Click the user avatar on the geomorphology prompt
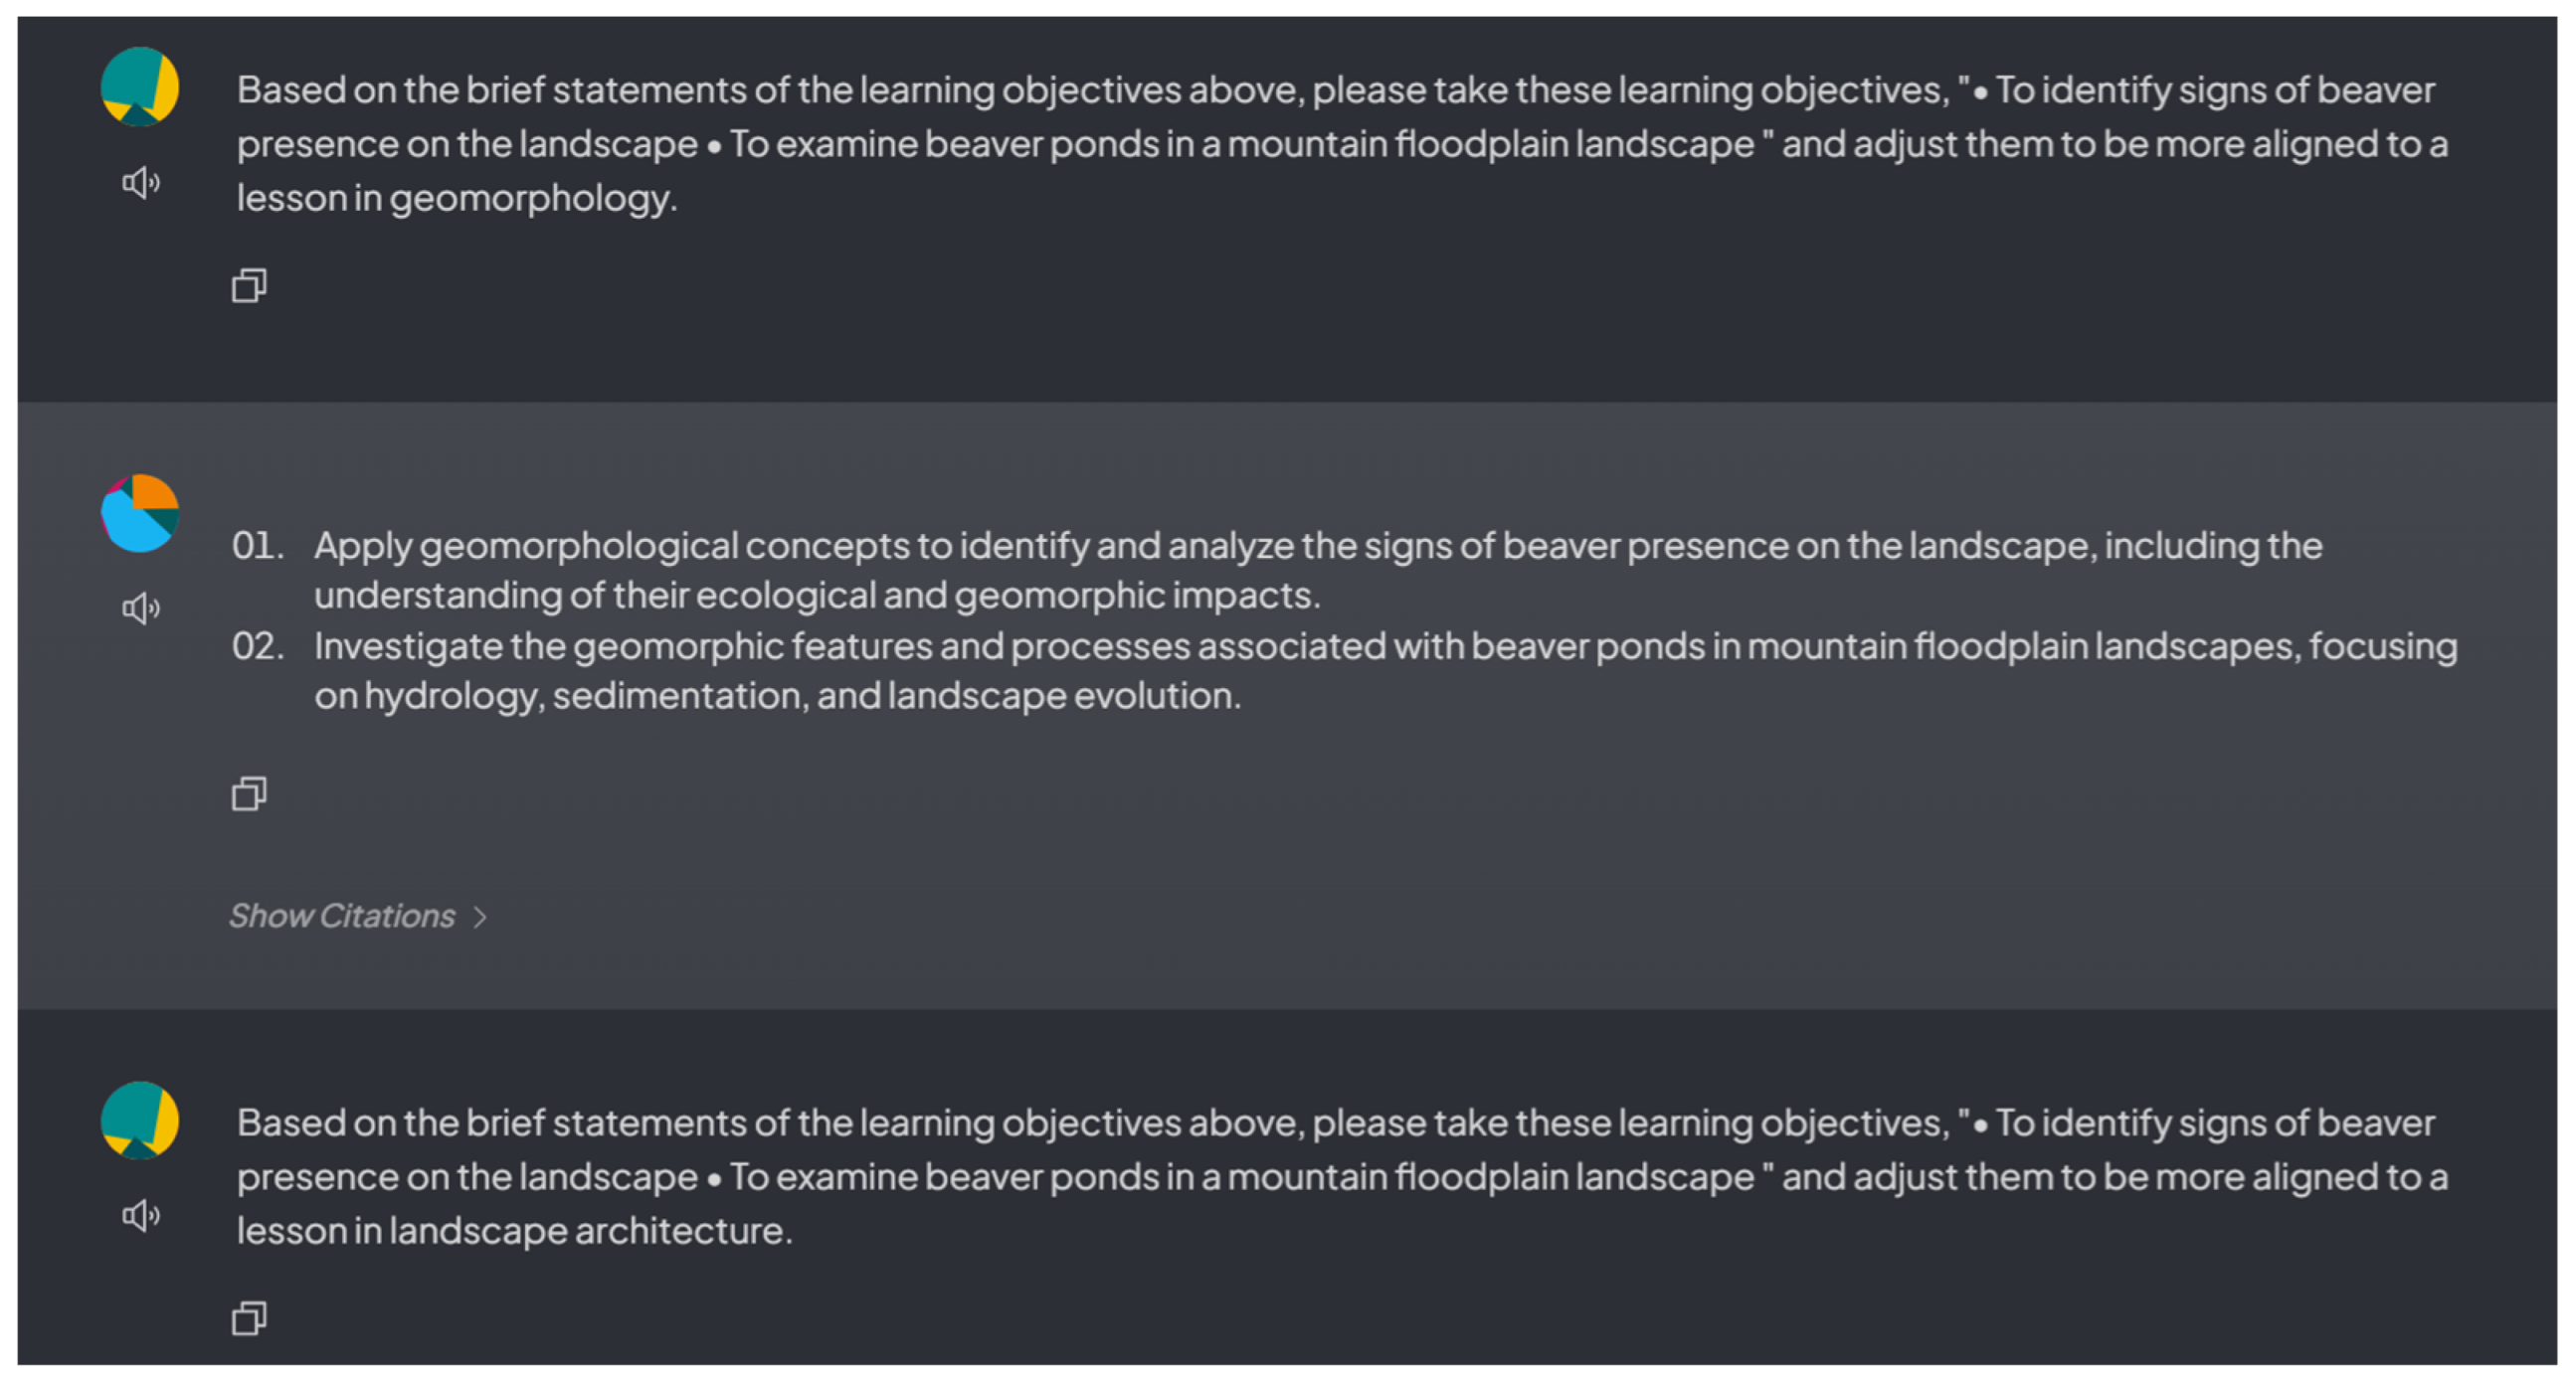2576x1386 pixels. click(140, 86)
